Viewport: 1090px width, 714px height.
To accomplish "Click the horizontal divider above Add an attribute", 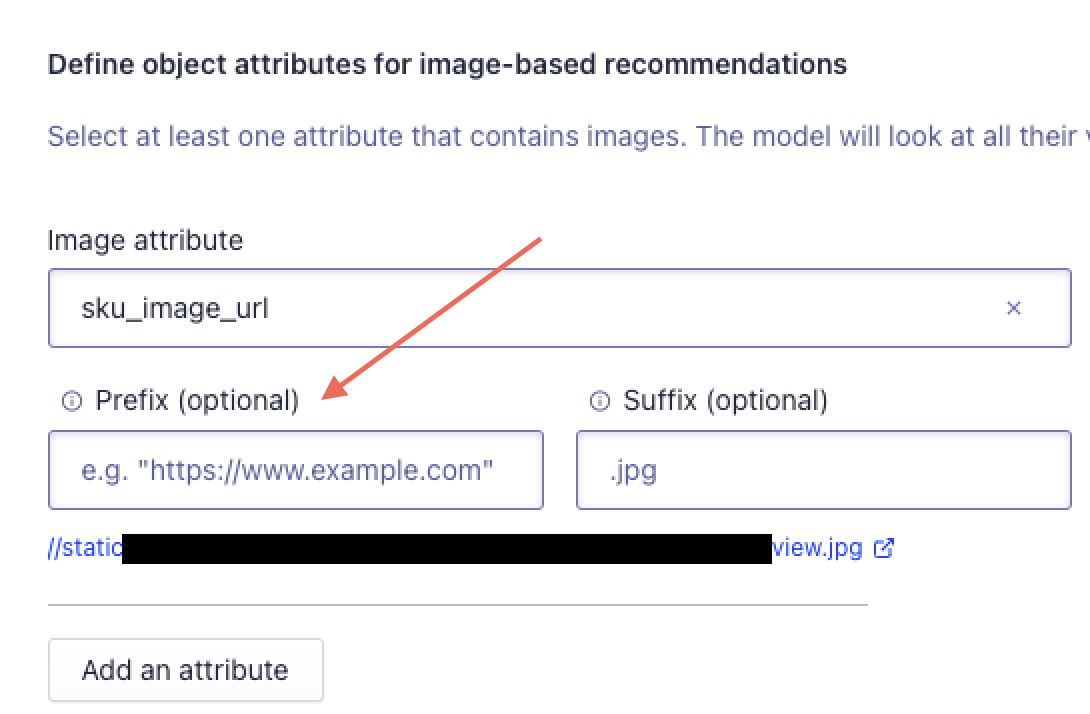I will [x=458, y=605].
